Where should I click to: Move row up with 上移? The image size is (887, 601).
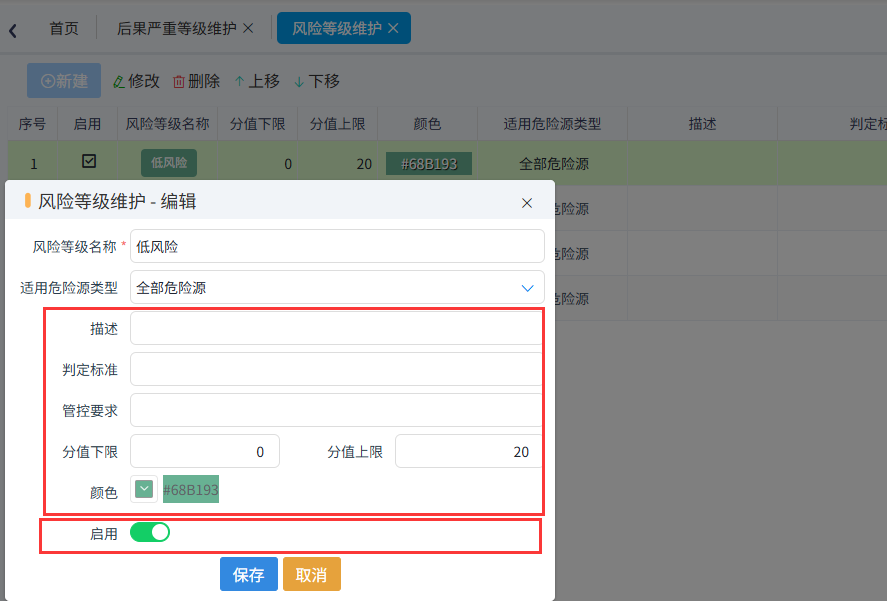point(257,81)
